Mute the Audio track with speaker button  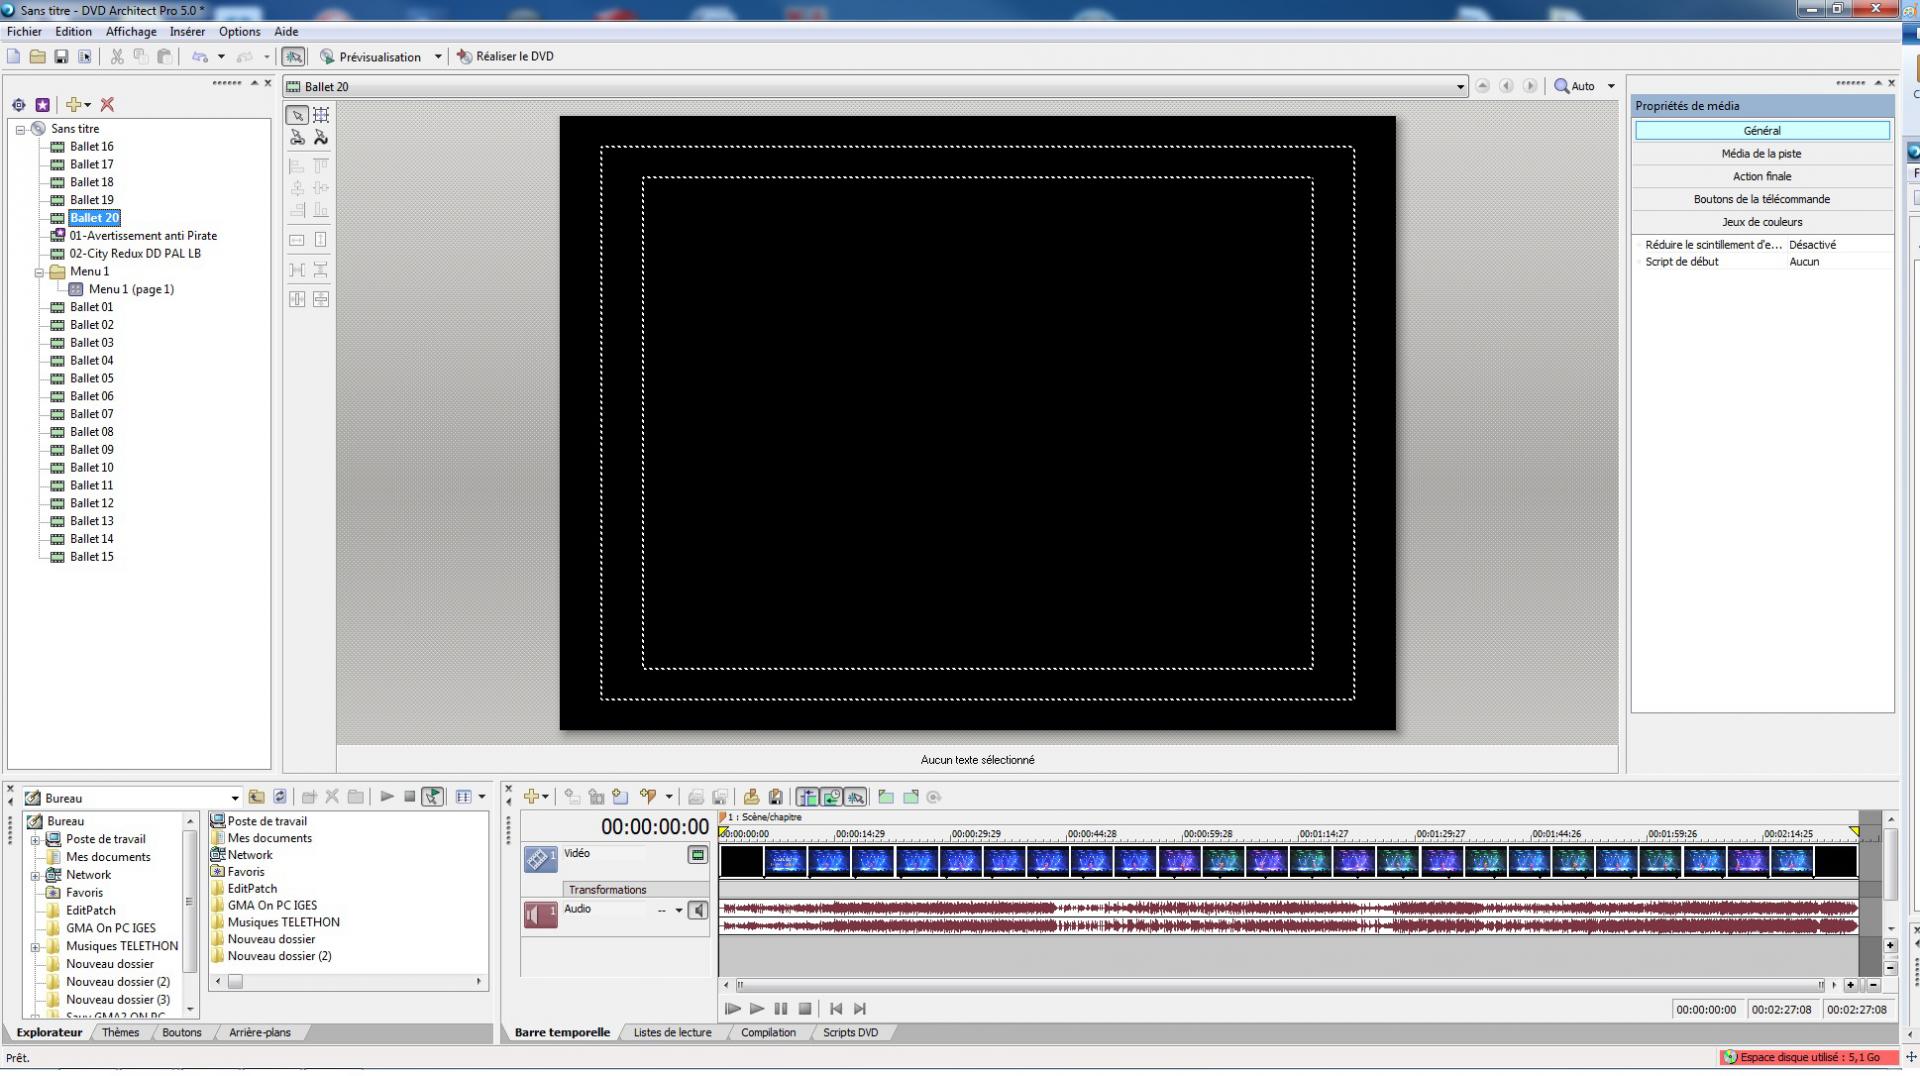coord(698,910)
